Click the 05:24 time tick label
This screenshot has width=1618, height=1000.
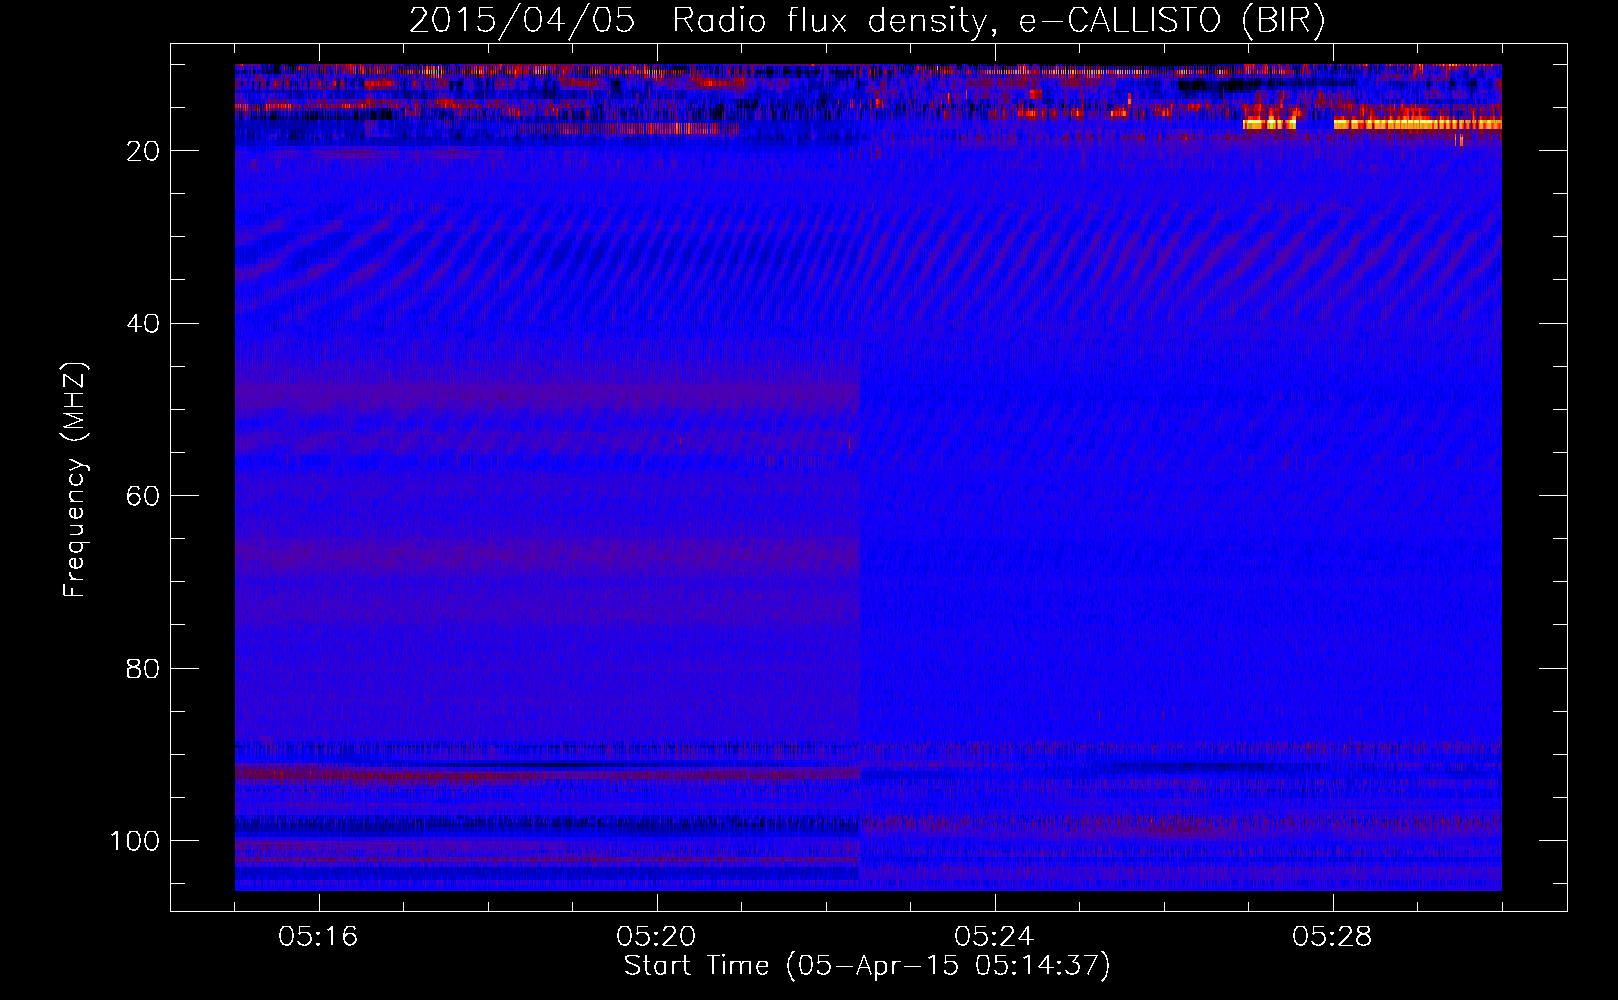(995, 937)
